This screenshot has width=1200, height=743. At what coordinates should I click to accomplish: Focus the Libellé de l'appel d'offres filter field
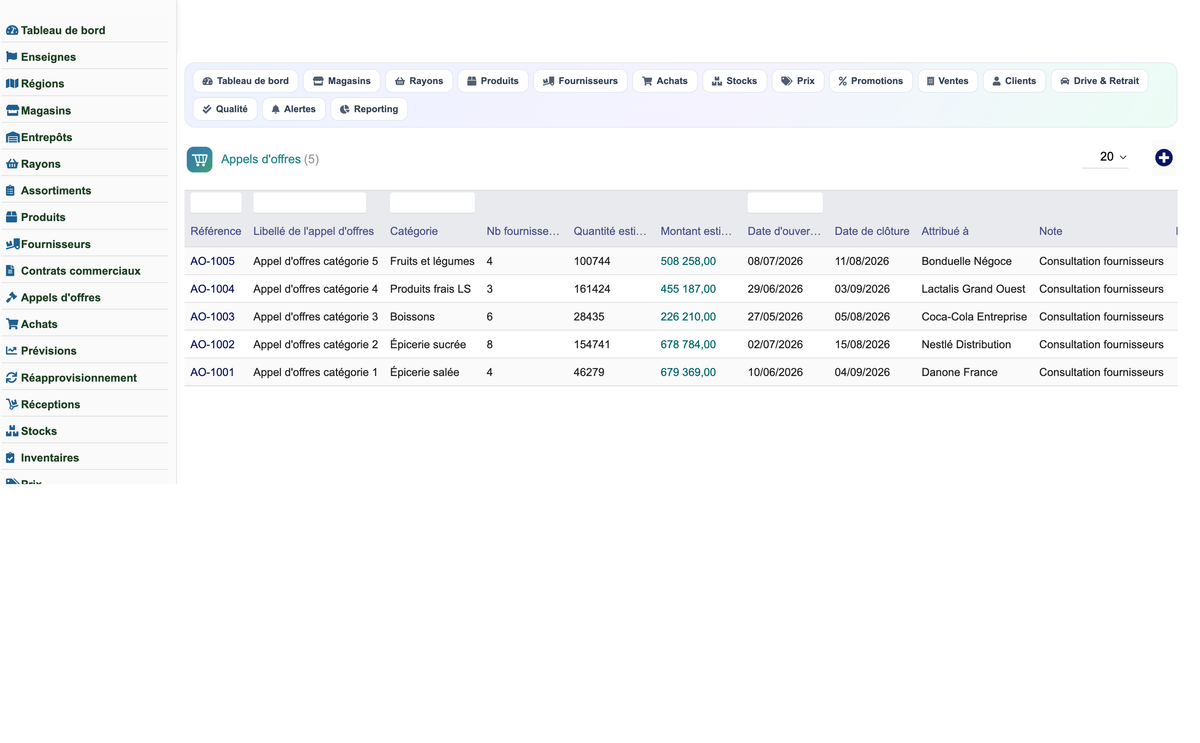(x=310, y=203)
